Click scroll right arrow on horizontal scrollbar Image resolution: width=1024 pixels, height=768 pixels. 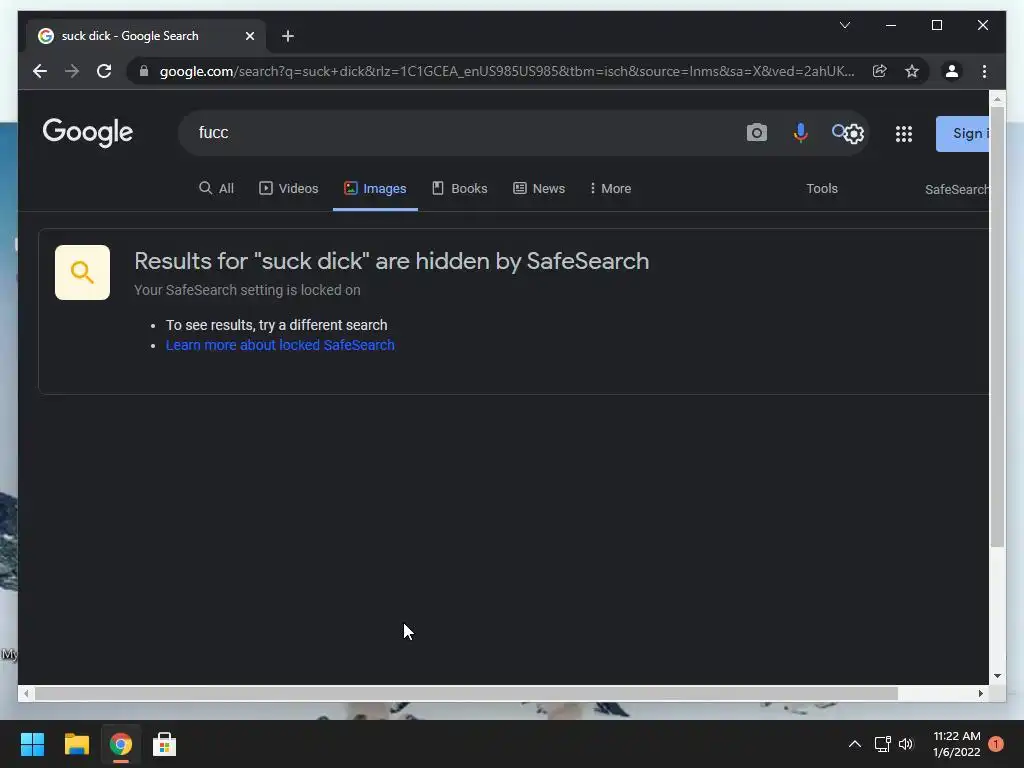click(x=981, y=694)
